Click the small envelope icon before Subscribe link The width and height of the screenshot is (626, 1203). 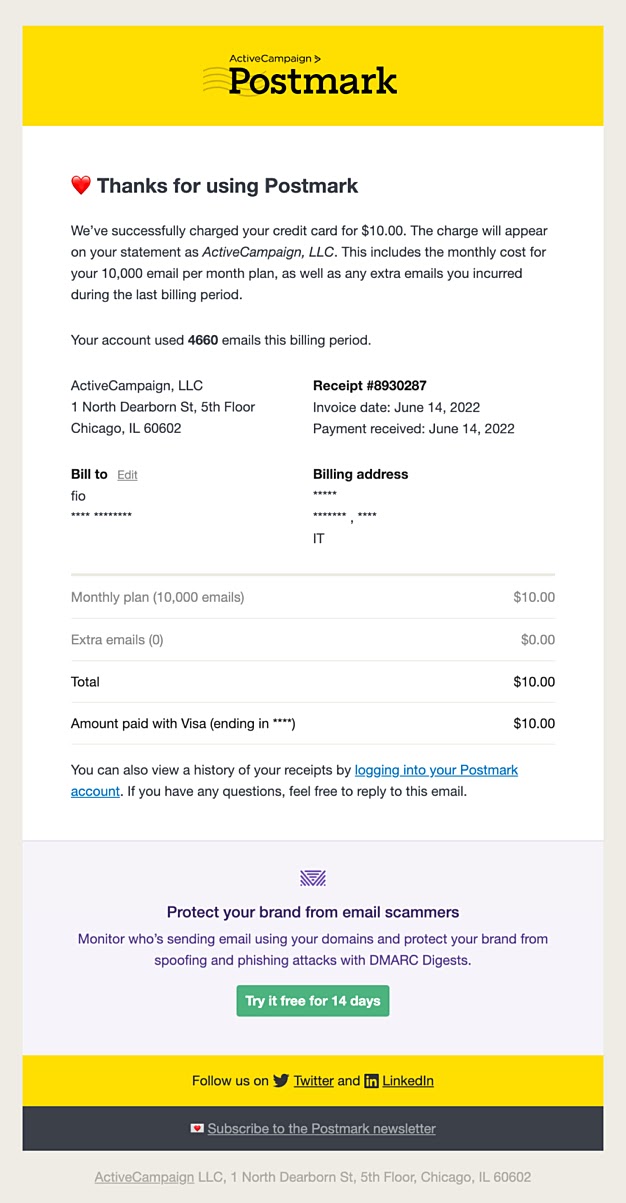[x=196, y=1129]
